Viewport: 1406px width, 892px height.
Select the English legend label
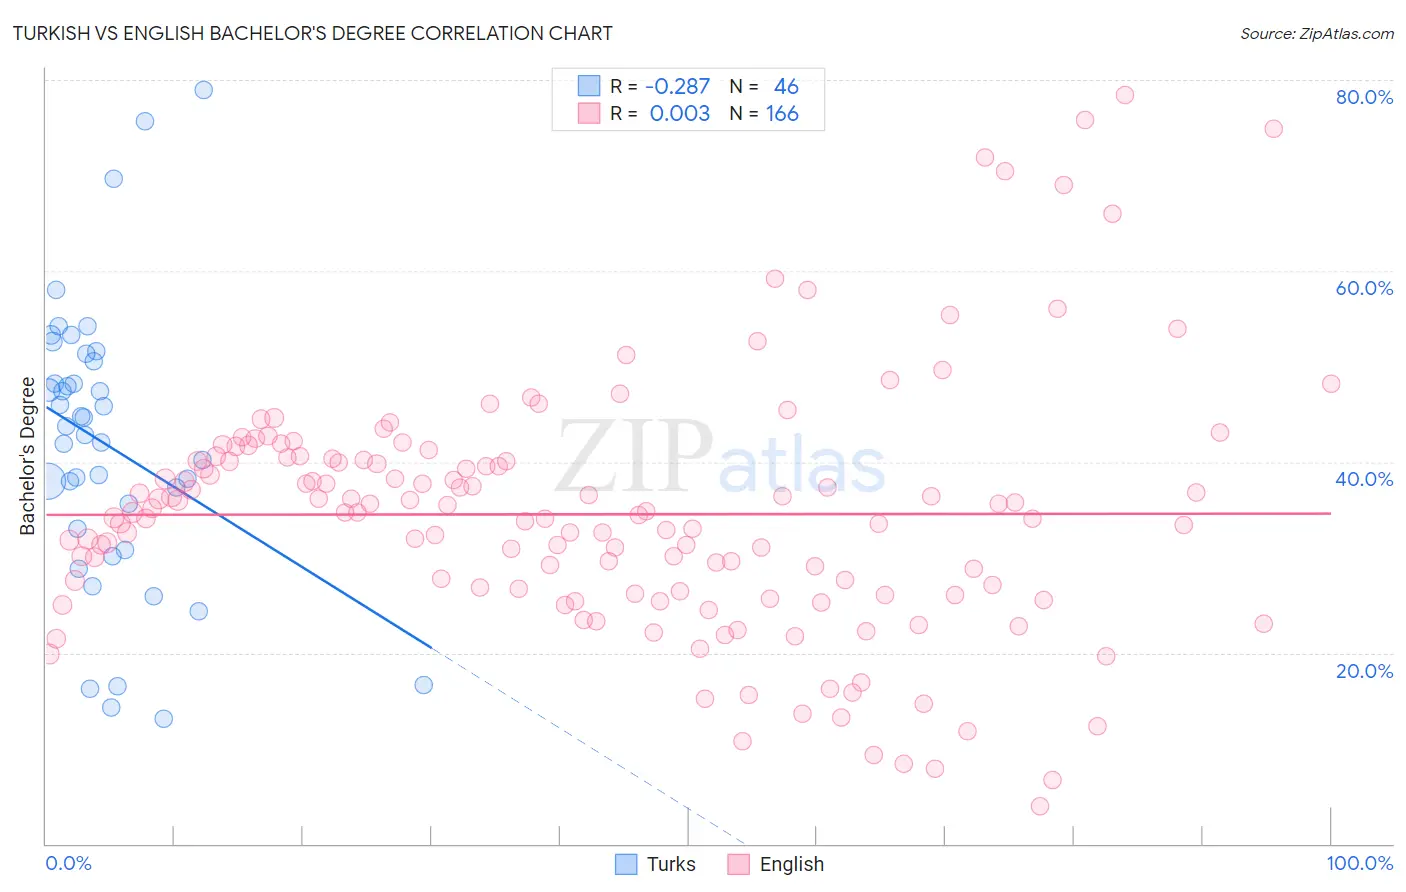click(x=792, y=864)
